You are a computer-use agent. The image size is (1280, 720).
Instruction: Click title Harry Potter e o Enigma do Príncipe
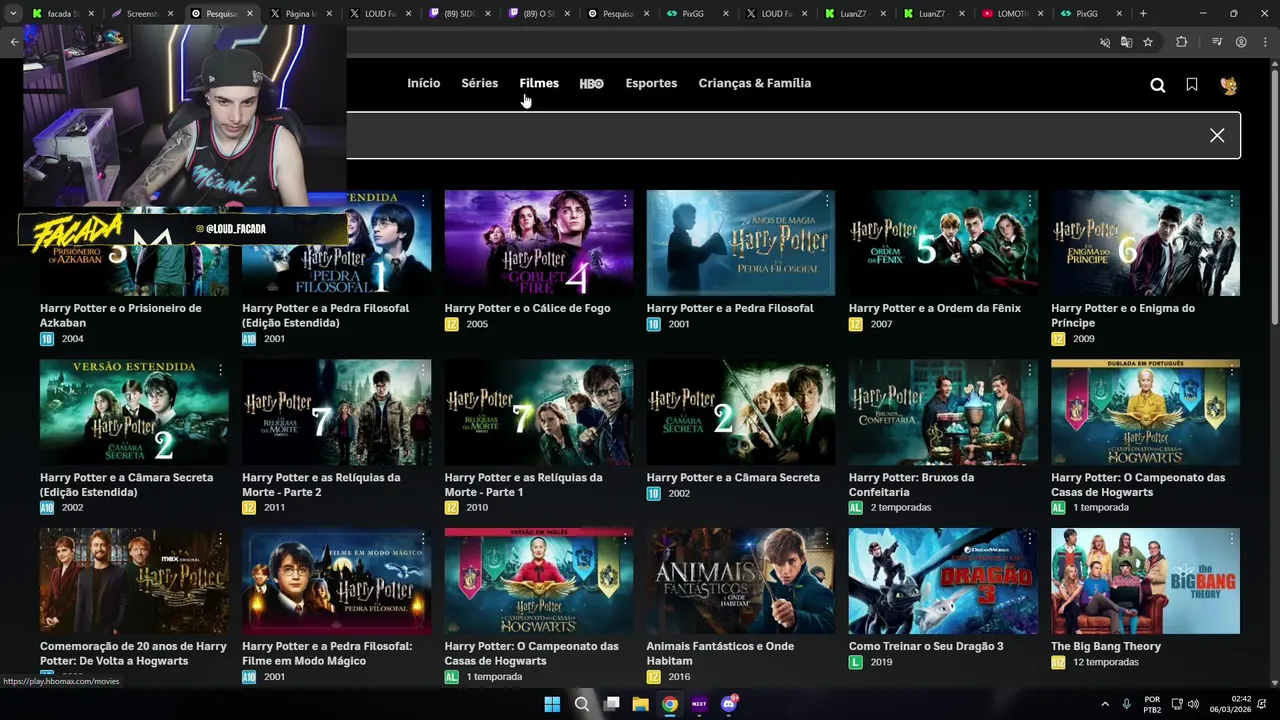tap(1122, 315)
